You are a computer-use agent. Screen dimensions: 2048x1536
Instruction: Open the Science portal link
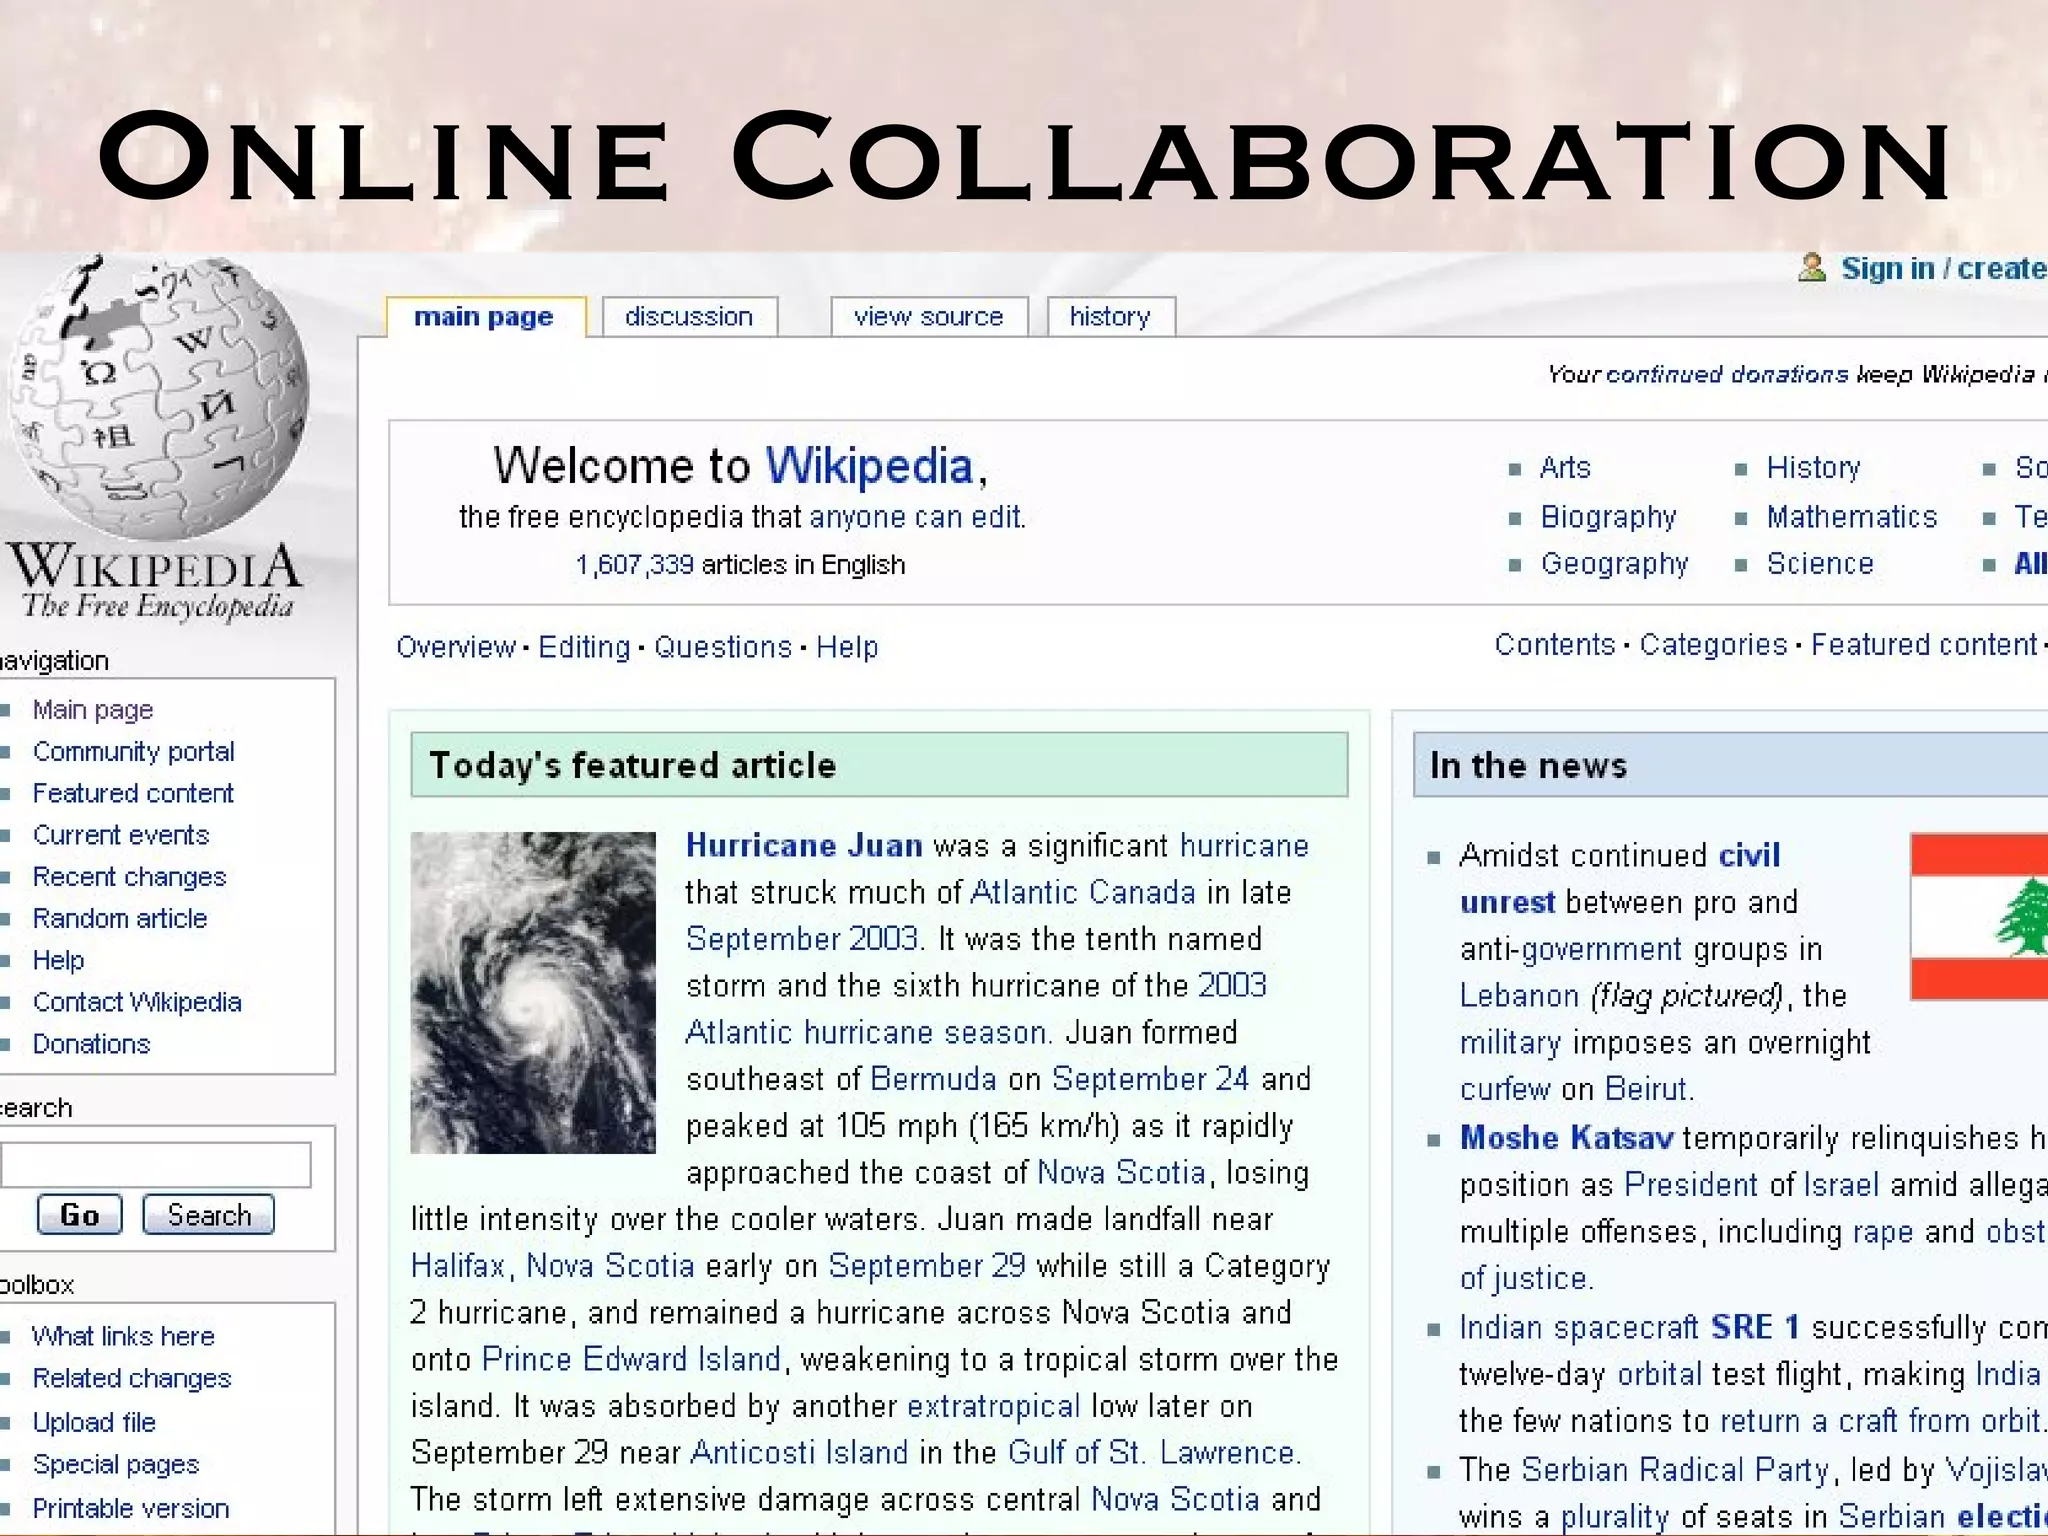click(1820, 564)
